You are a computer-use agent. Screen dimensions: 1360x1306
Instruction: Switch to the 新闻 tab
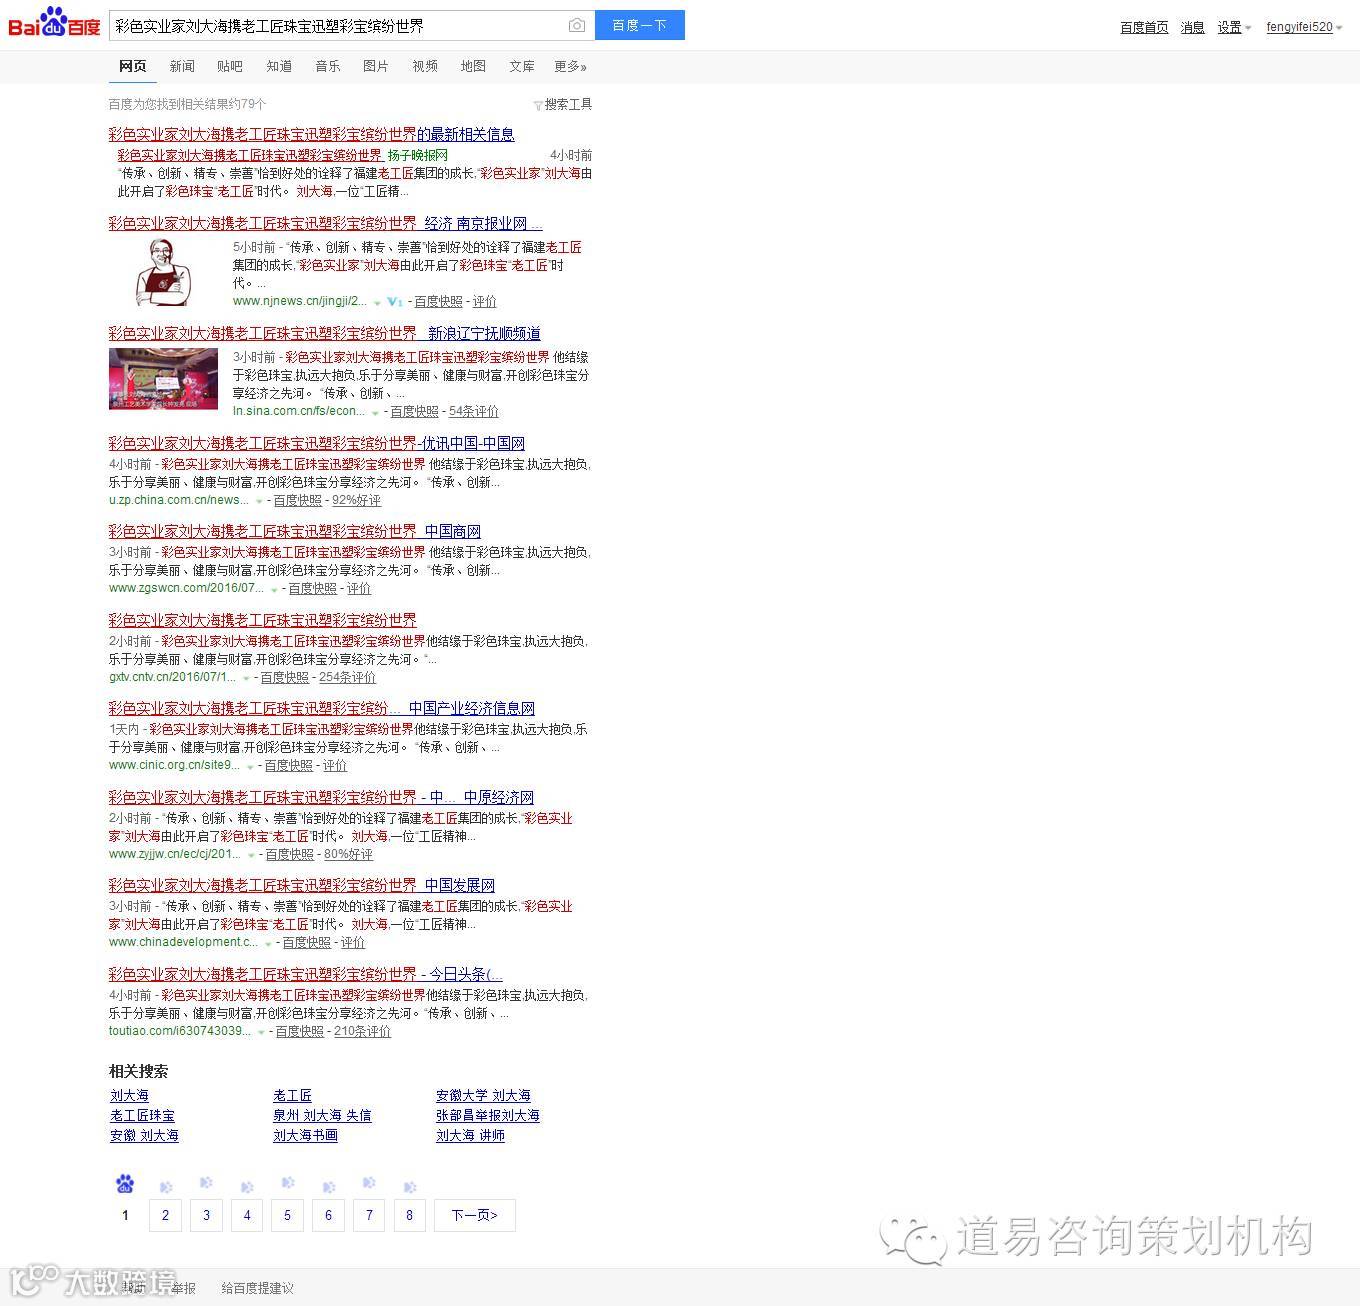182,66
